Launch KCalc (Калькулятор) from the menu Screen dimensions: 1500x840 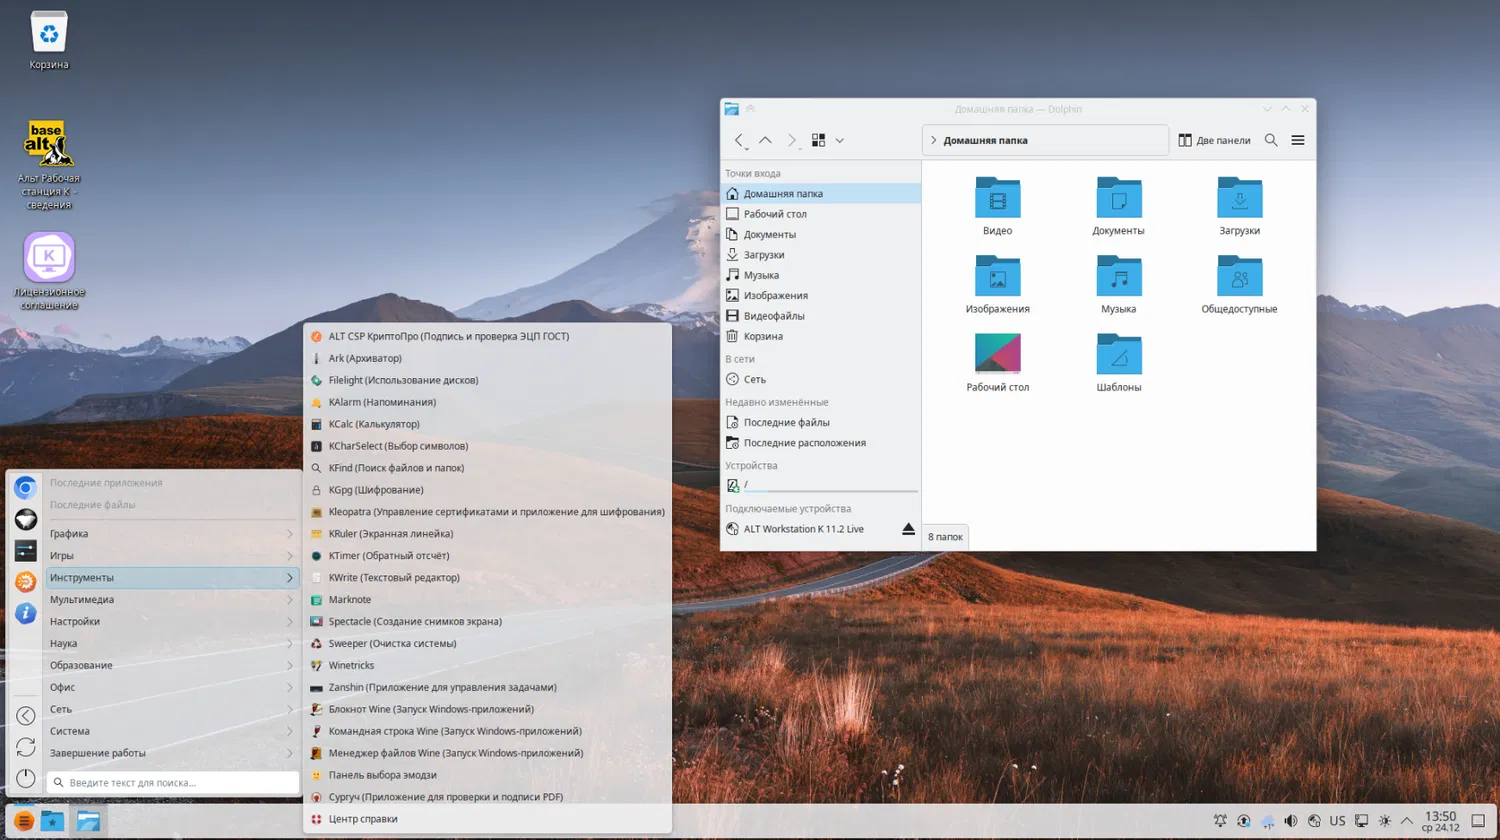click(x=374, y=424)
